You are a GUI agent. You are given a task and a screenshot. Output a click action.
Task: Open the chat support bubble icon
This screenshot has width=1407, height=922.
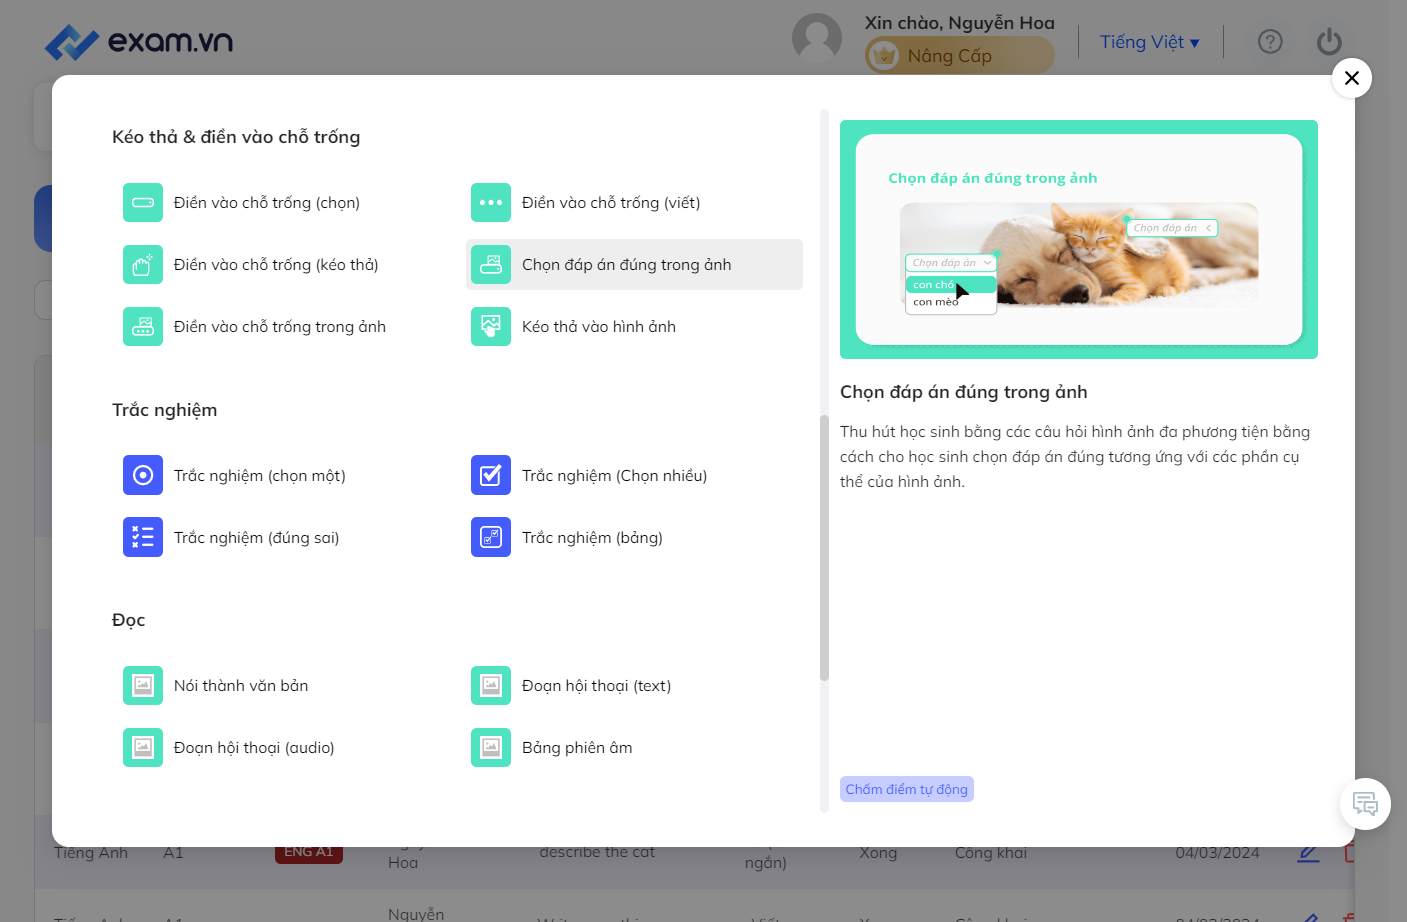pos(1365,804)
